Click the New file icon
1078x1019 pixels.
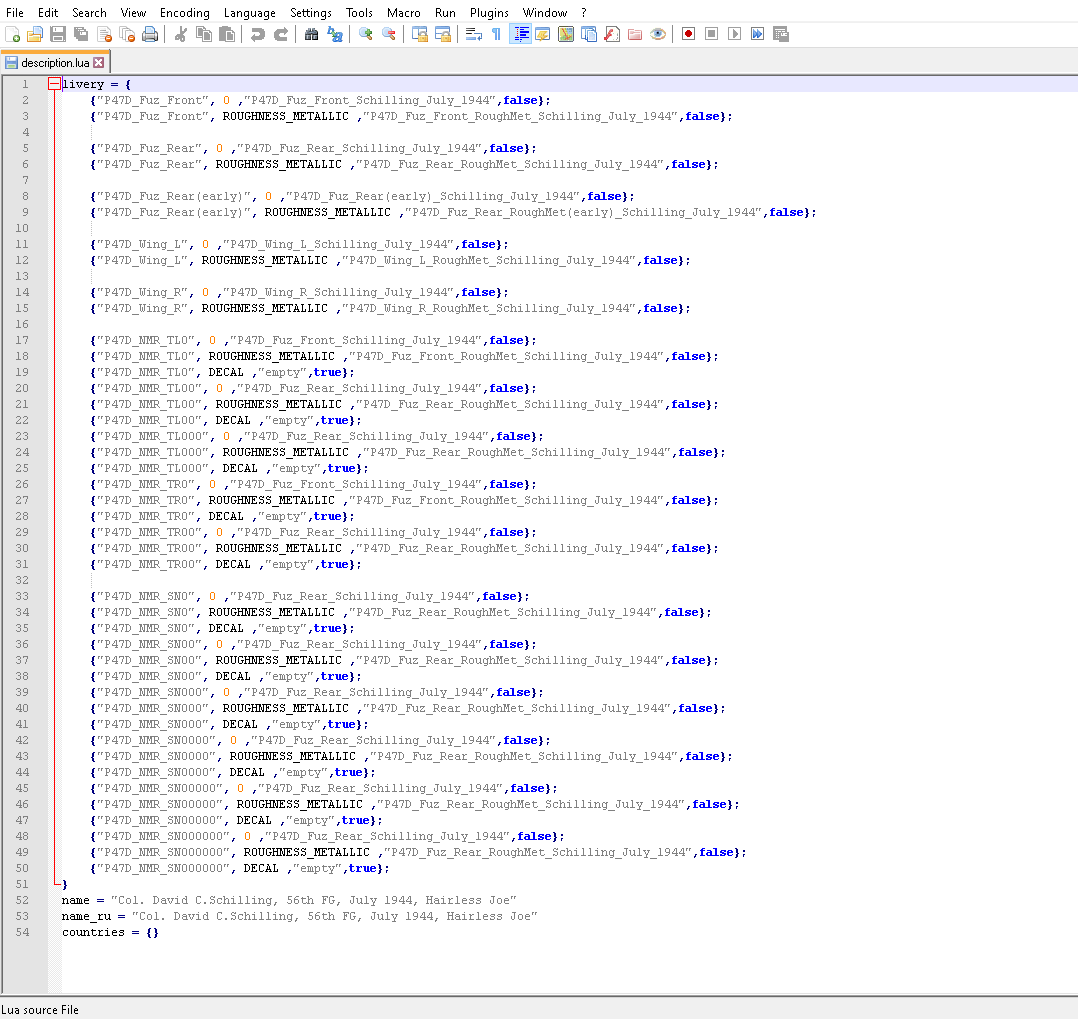pos(12,34)
